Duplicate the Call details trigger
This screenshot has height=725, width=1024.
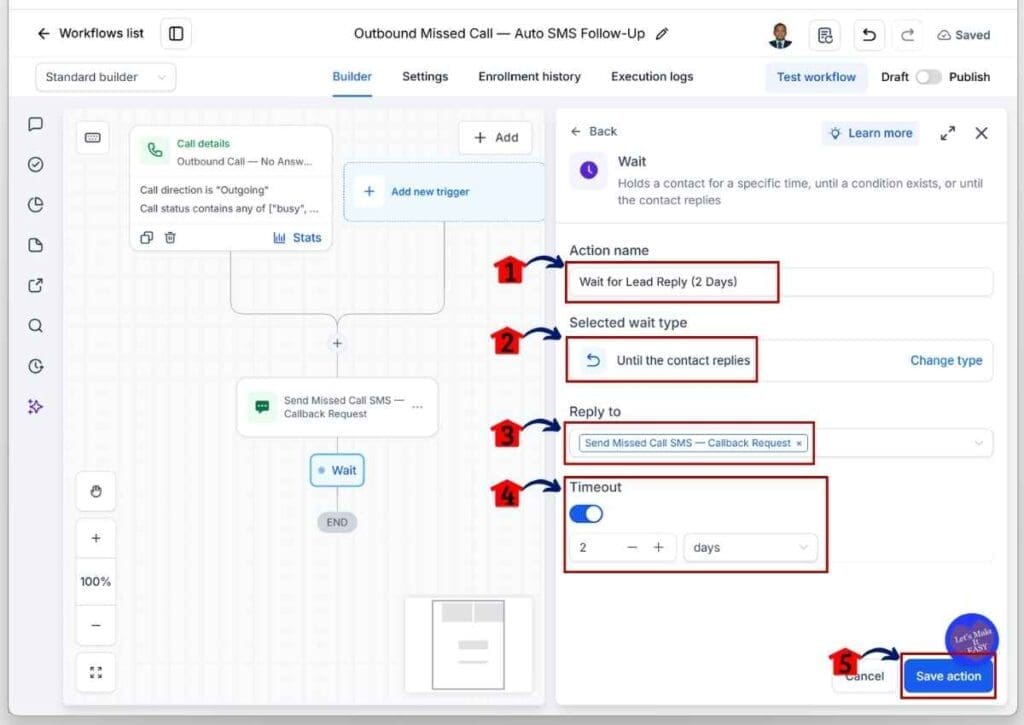(147, 238)
